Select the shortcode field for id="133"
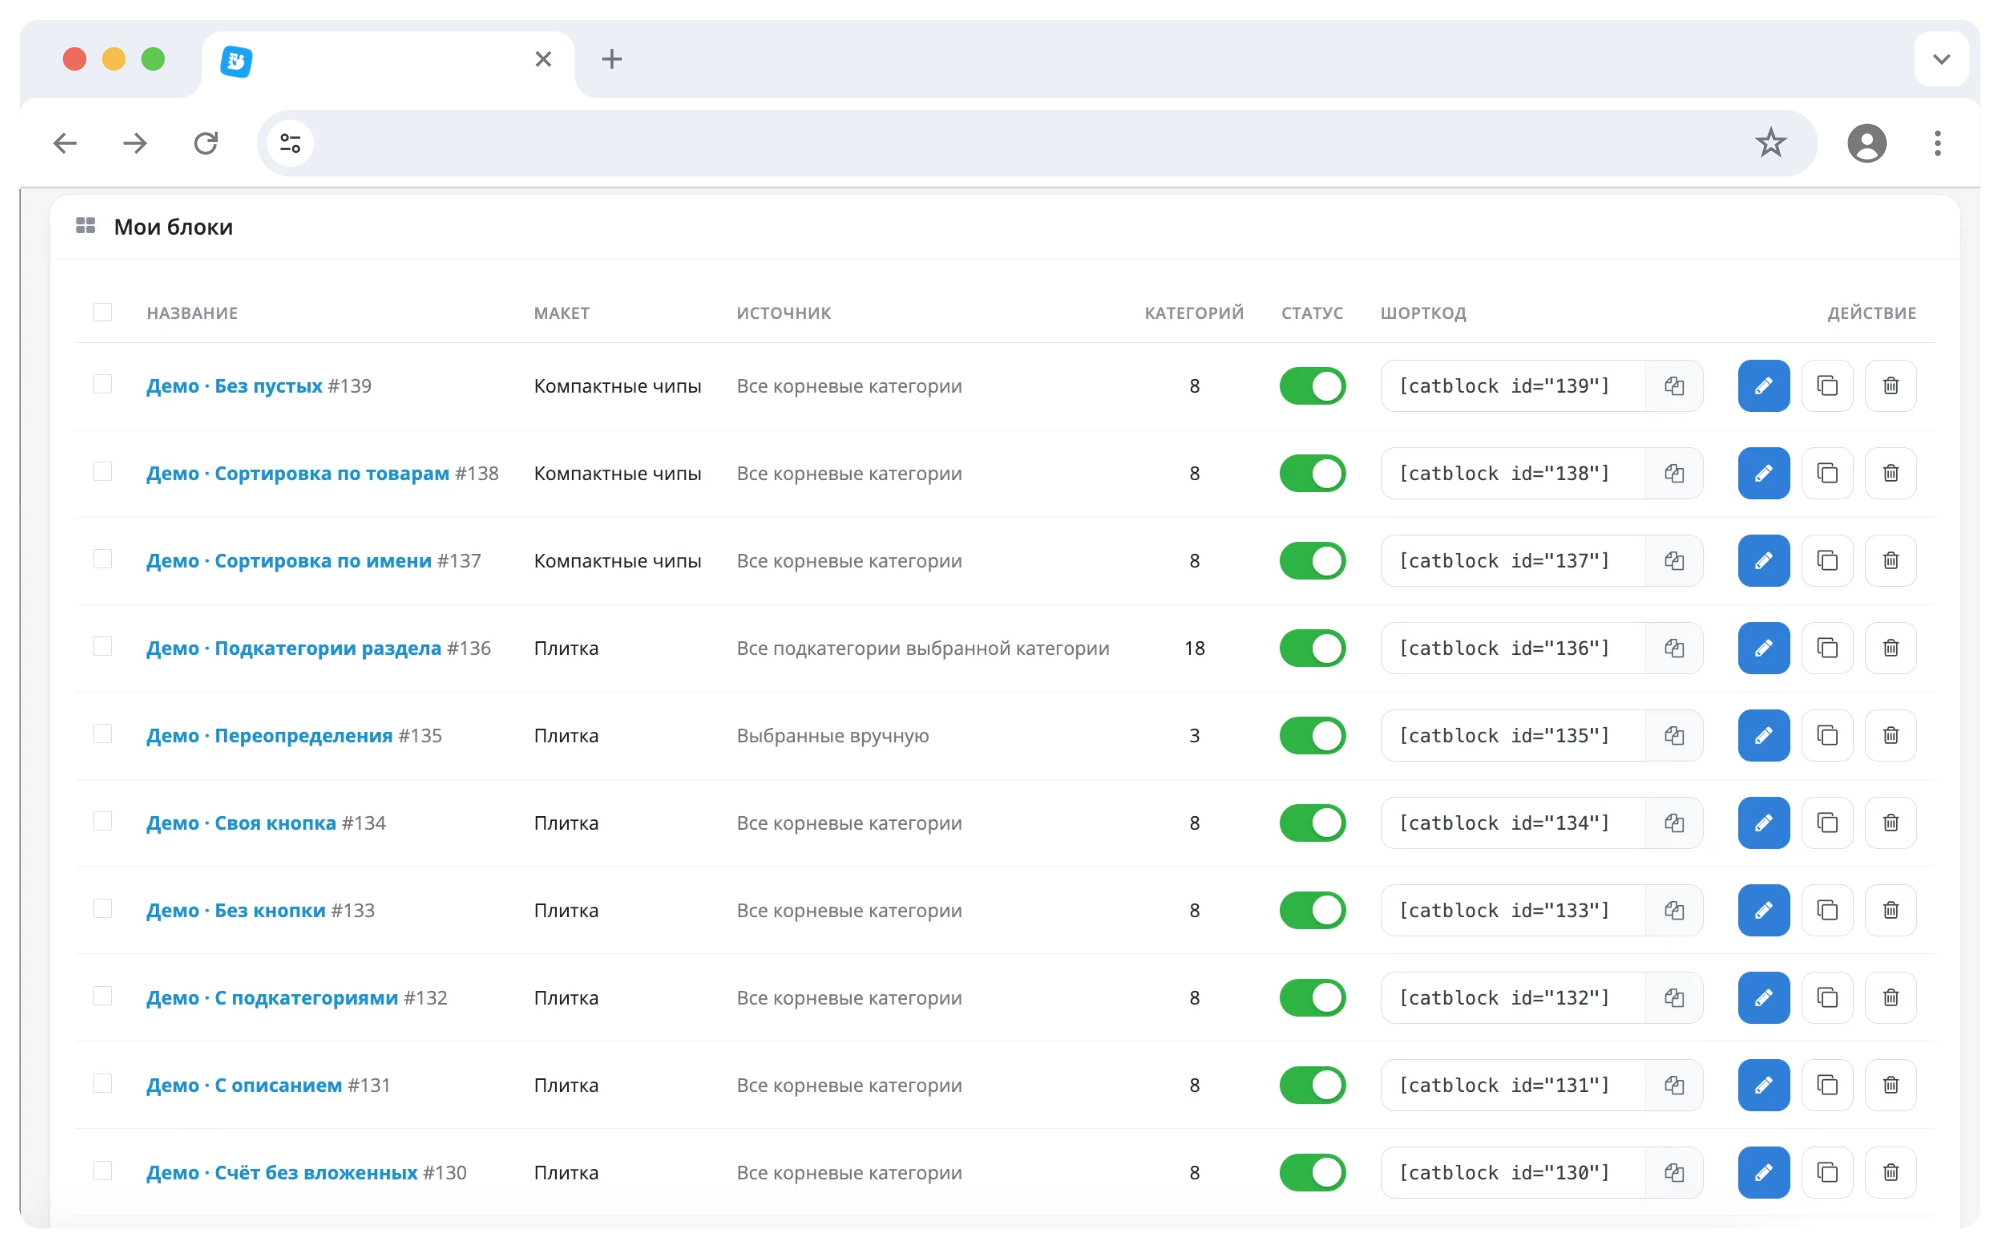Viewport: 2000px width, 1248px height. pos(1513,910)
